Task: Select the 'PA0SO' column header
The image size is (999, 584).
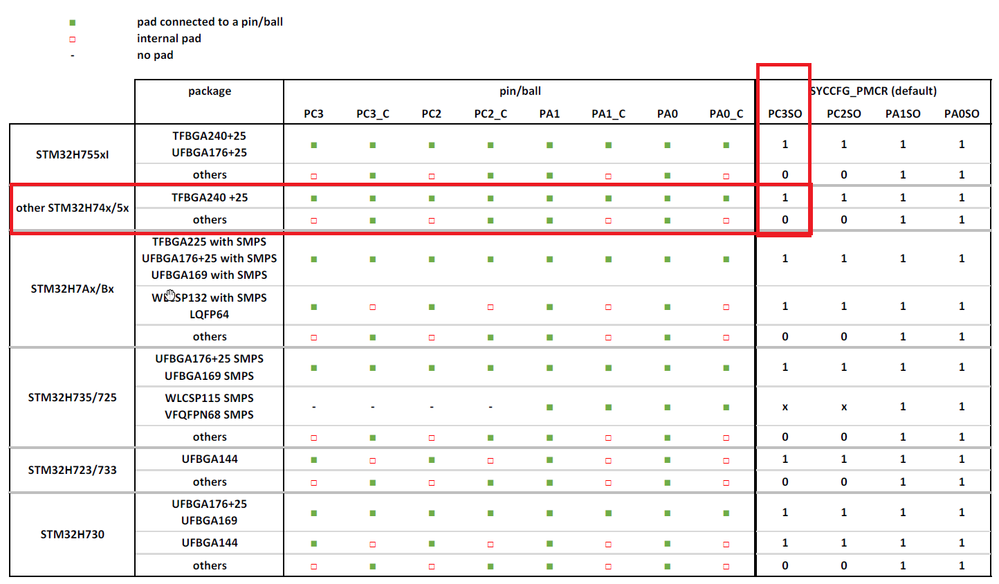Action: coord(961,114)
